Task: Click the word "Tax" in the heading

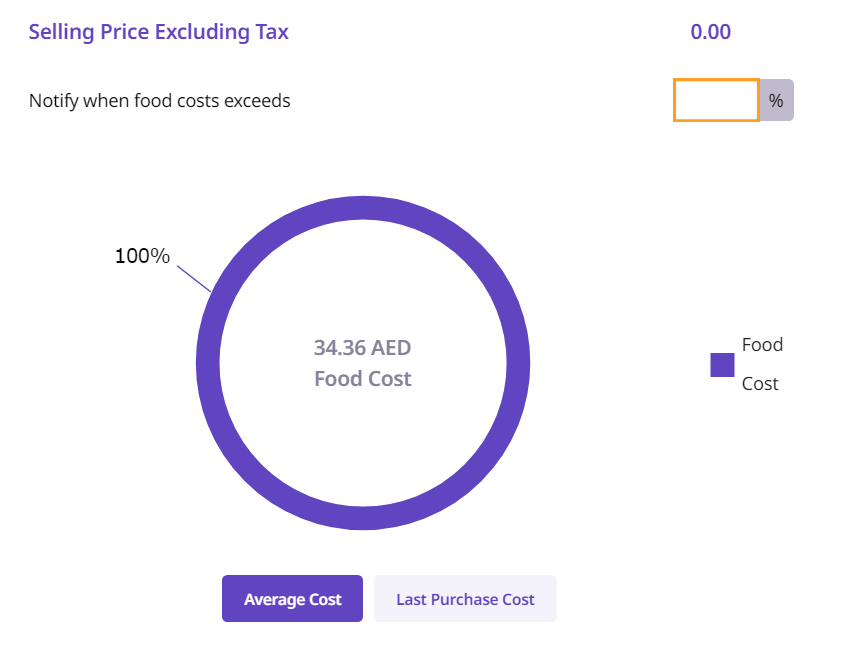Action: point(270,32)
